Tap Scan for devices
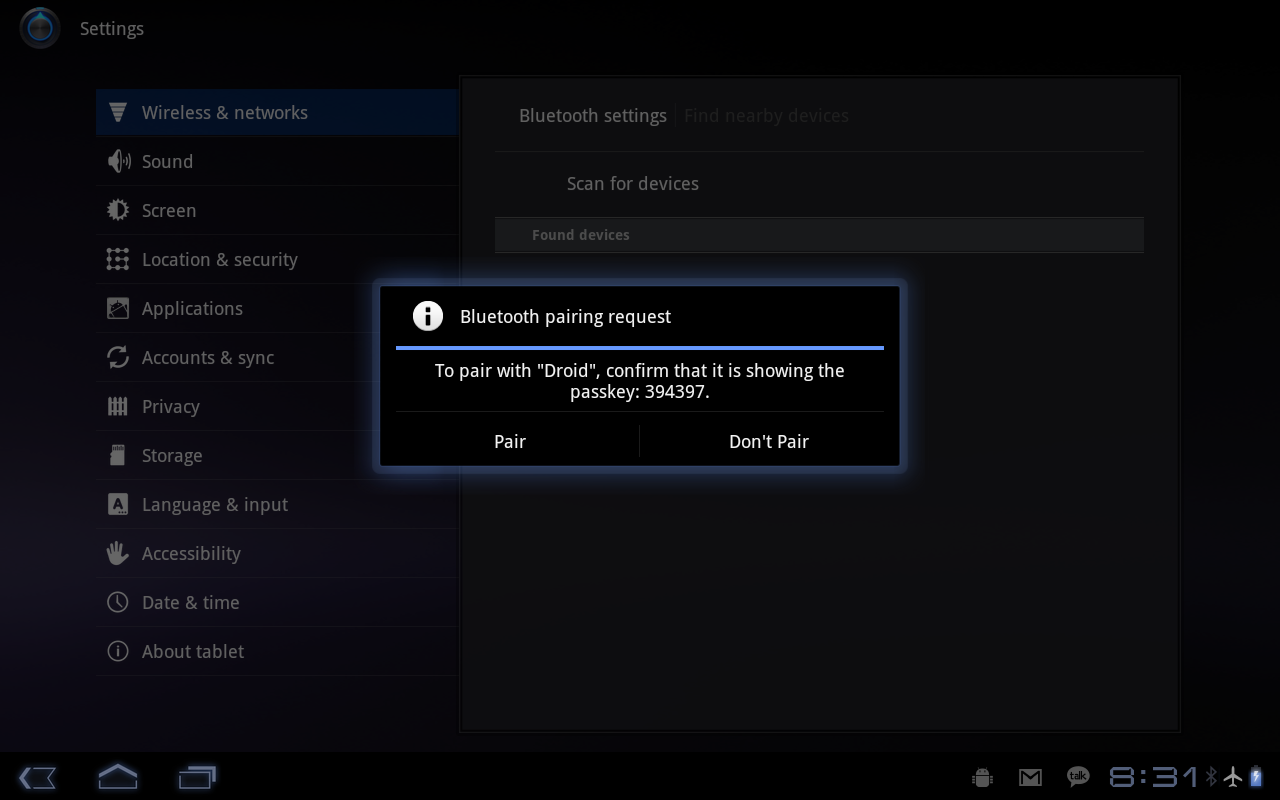Image resolution: width=1280 pixels, height=800 pixels. click(633, 184)
